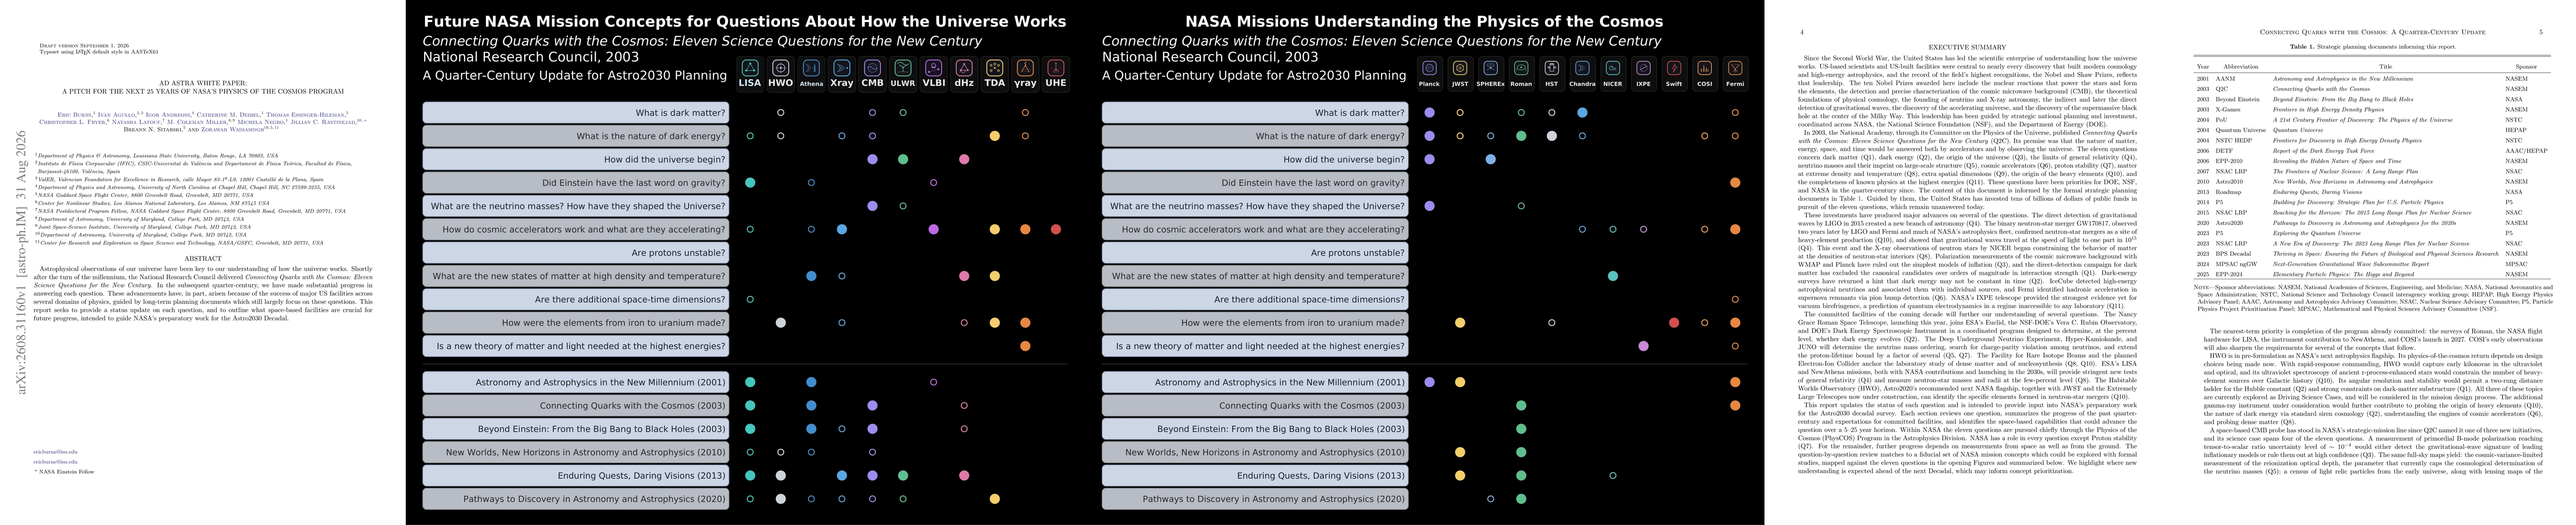Click the LISA mission icon
This screenshot has height=525, width=2576.
pyautogui.click(x=750, y=68)
